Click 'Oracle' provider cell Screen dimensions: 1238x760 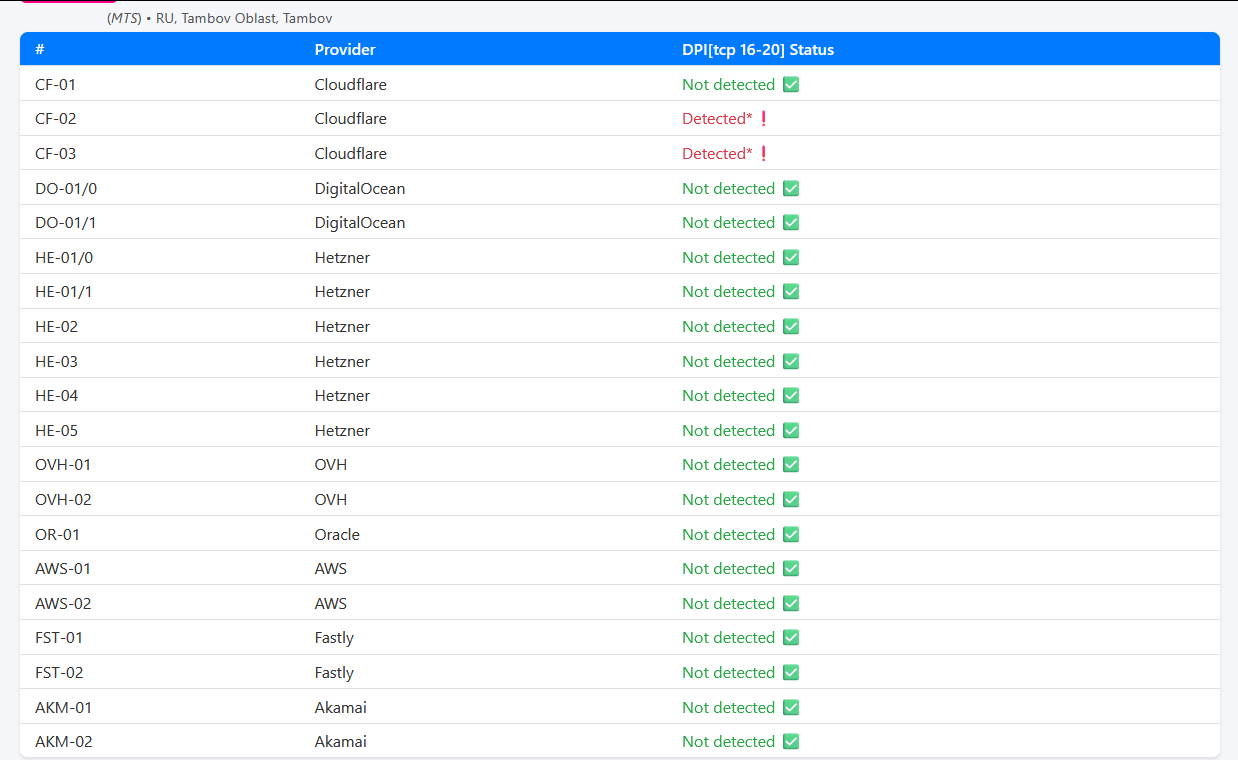(x=337, y=535)
